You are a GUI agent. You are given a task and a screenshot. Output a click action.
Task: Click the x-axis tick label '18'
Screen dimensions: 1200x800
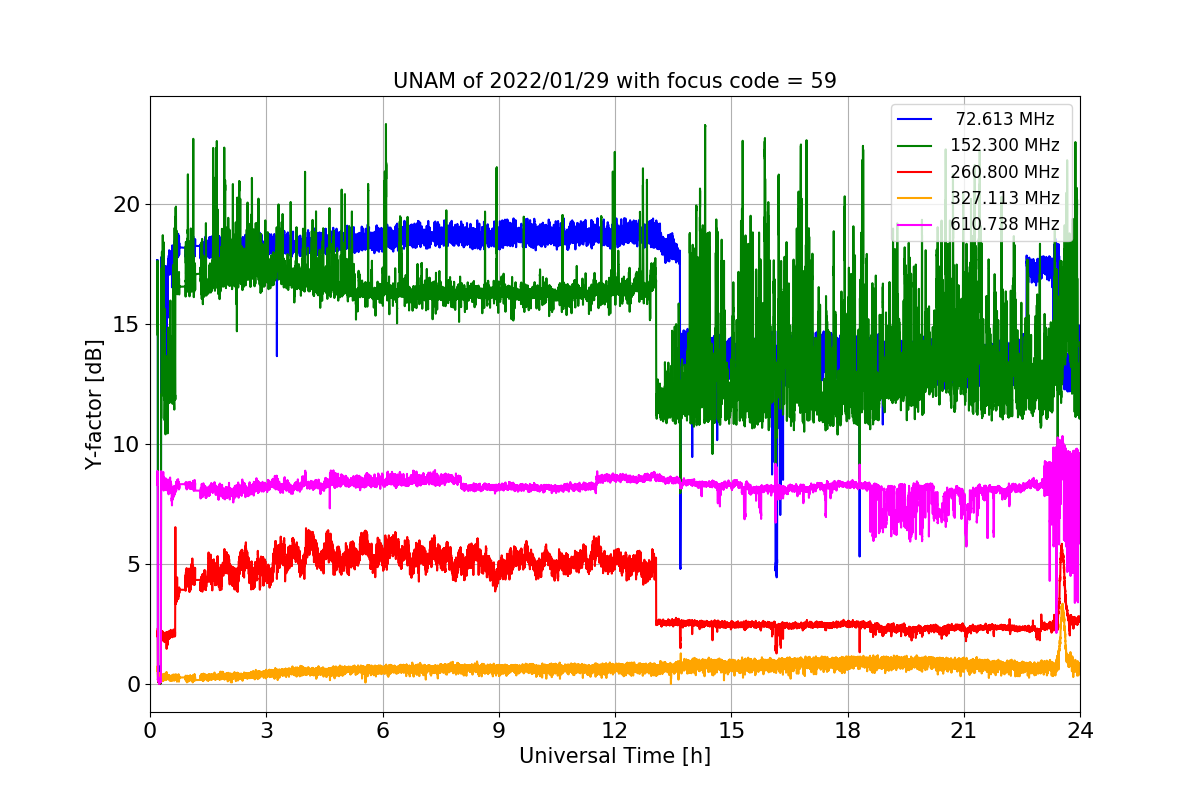coord(847,730)
